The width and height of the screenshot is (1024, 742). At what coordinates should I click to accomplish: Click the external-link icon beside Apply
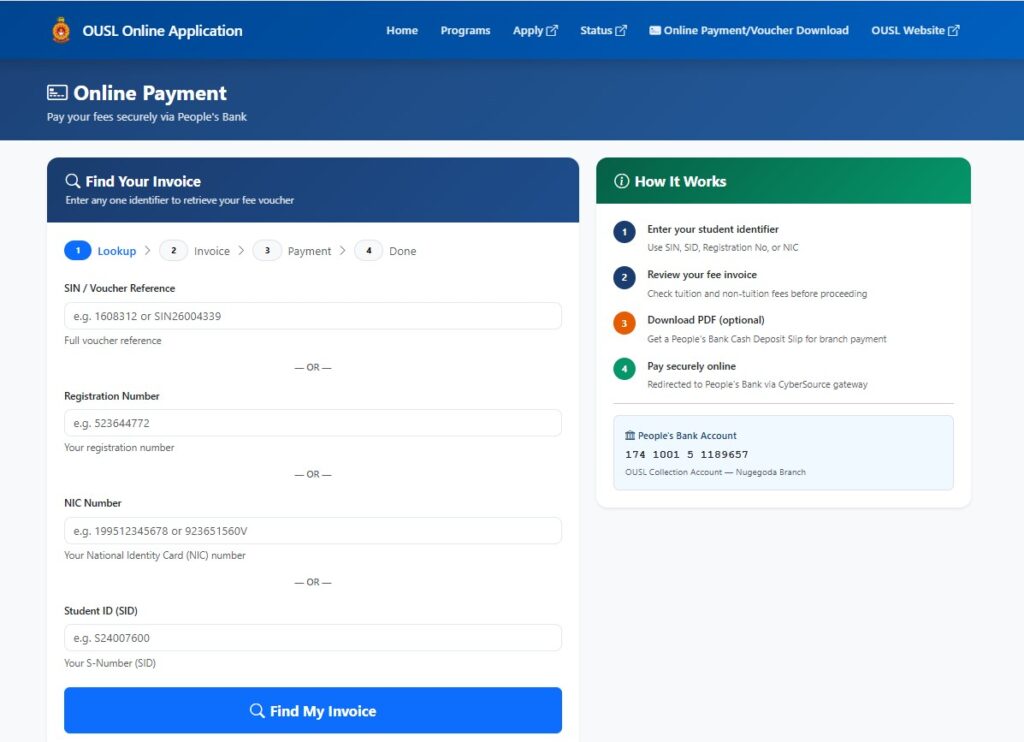click(x=552, y=31)
